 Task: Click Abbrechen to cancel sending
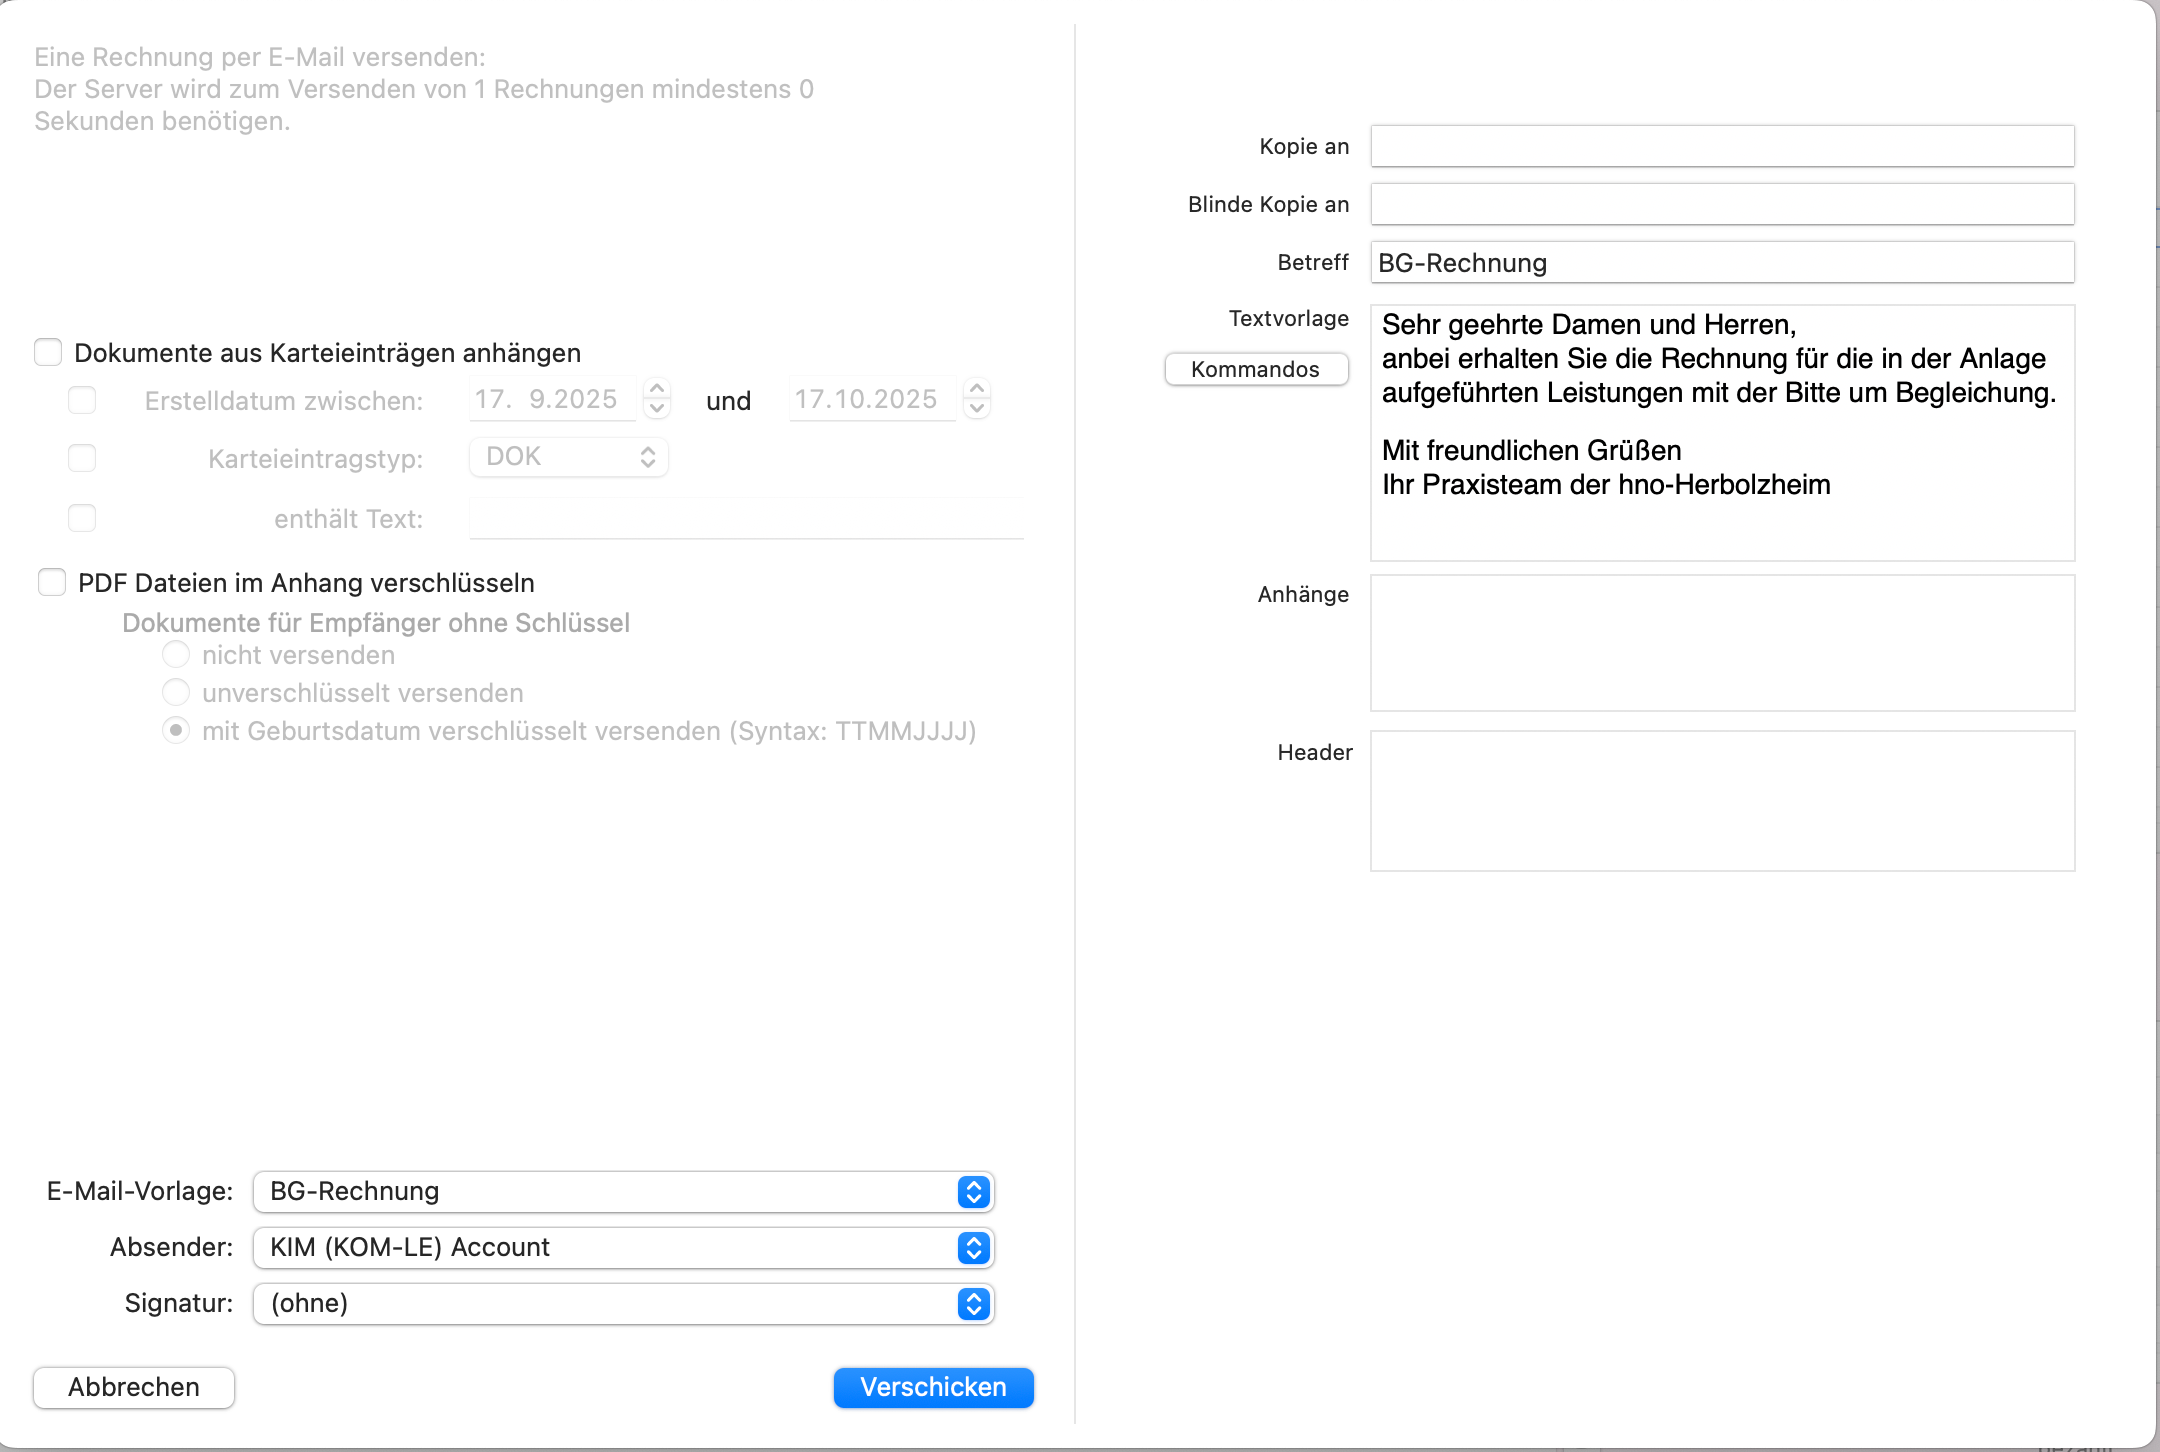tap(134, 1387)
